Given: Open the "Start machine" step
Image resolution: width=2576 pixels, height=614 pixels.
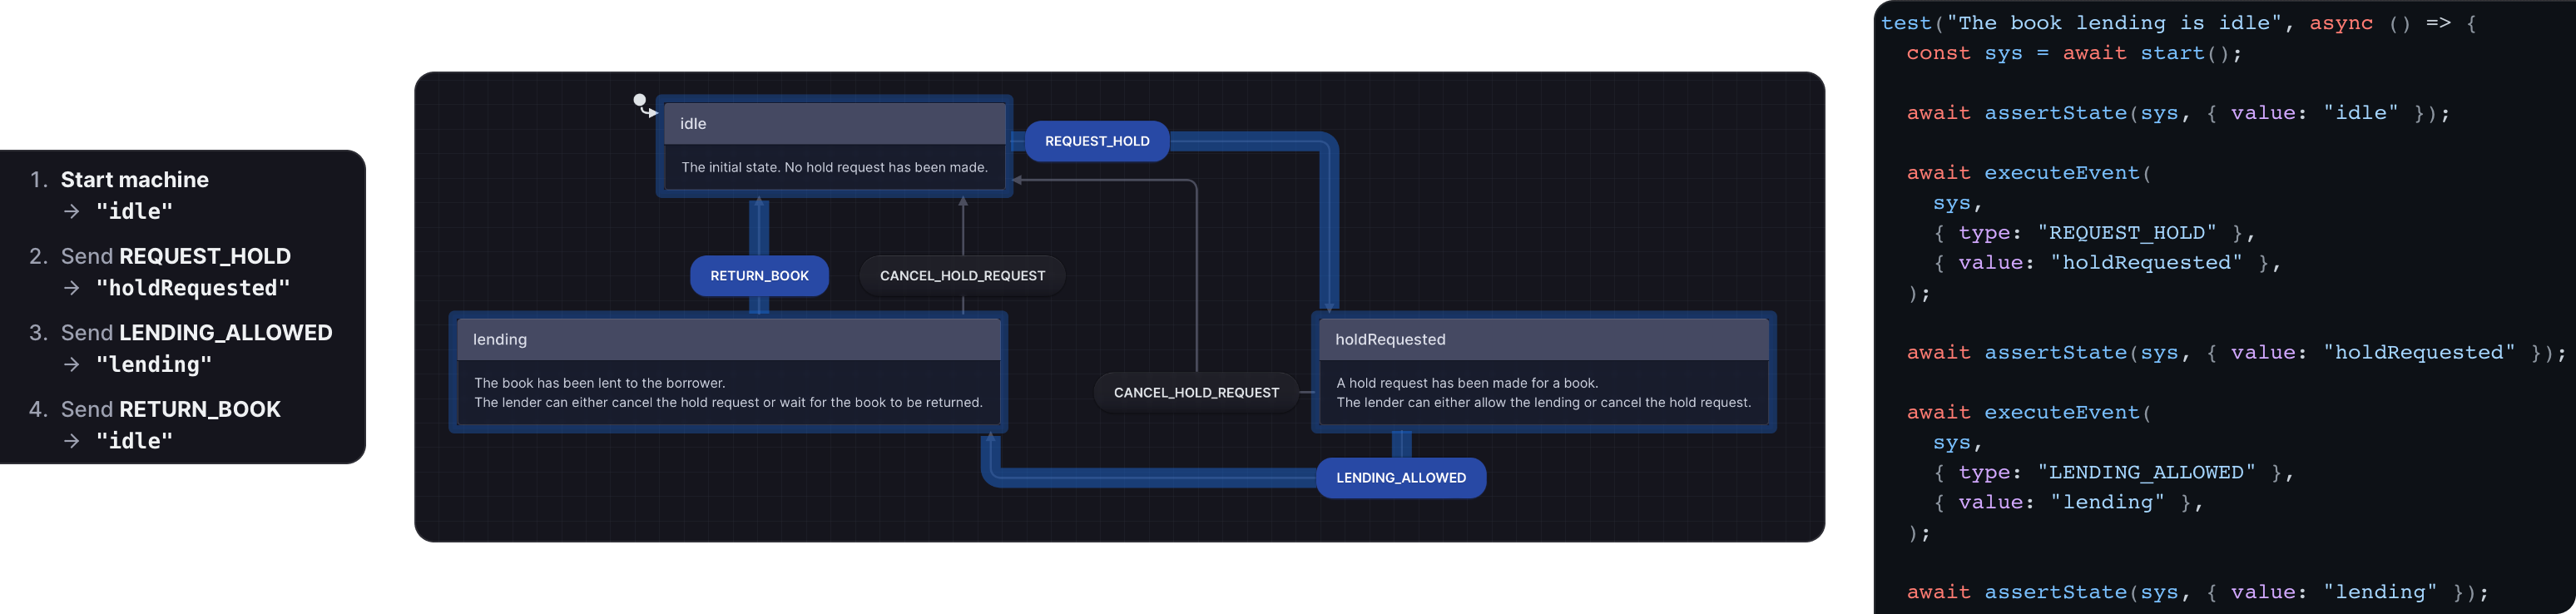Looking at the screenshot, I should [134, 180].
